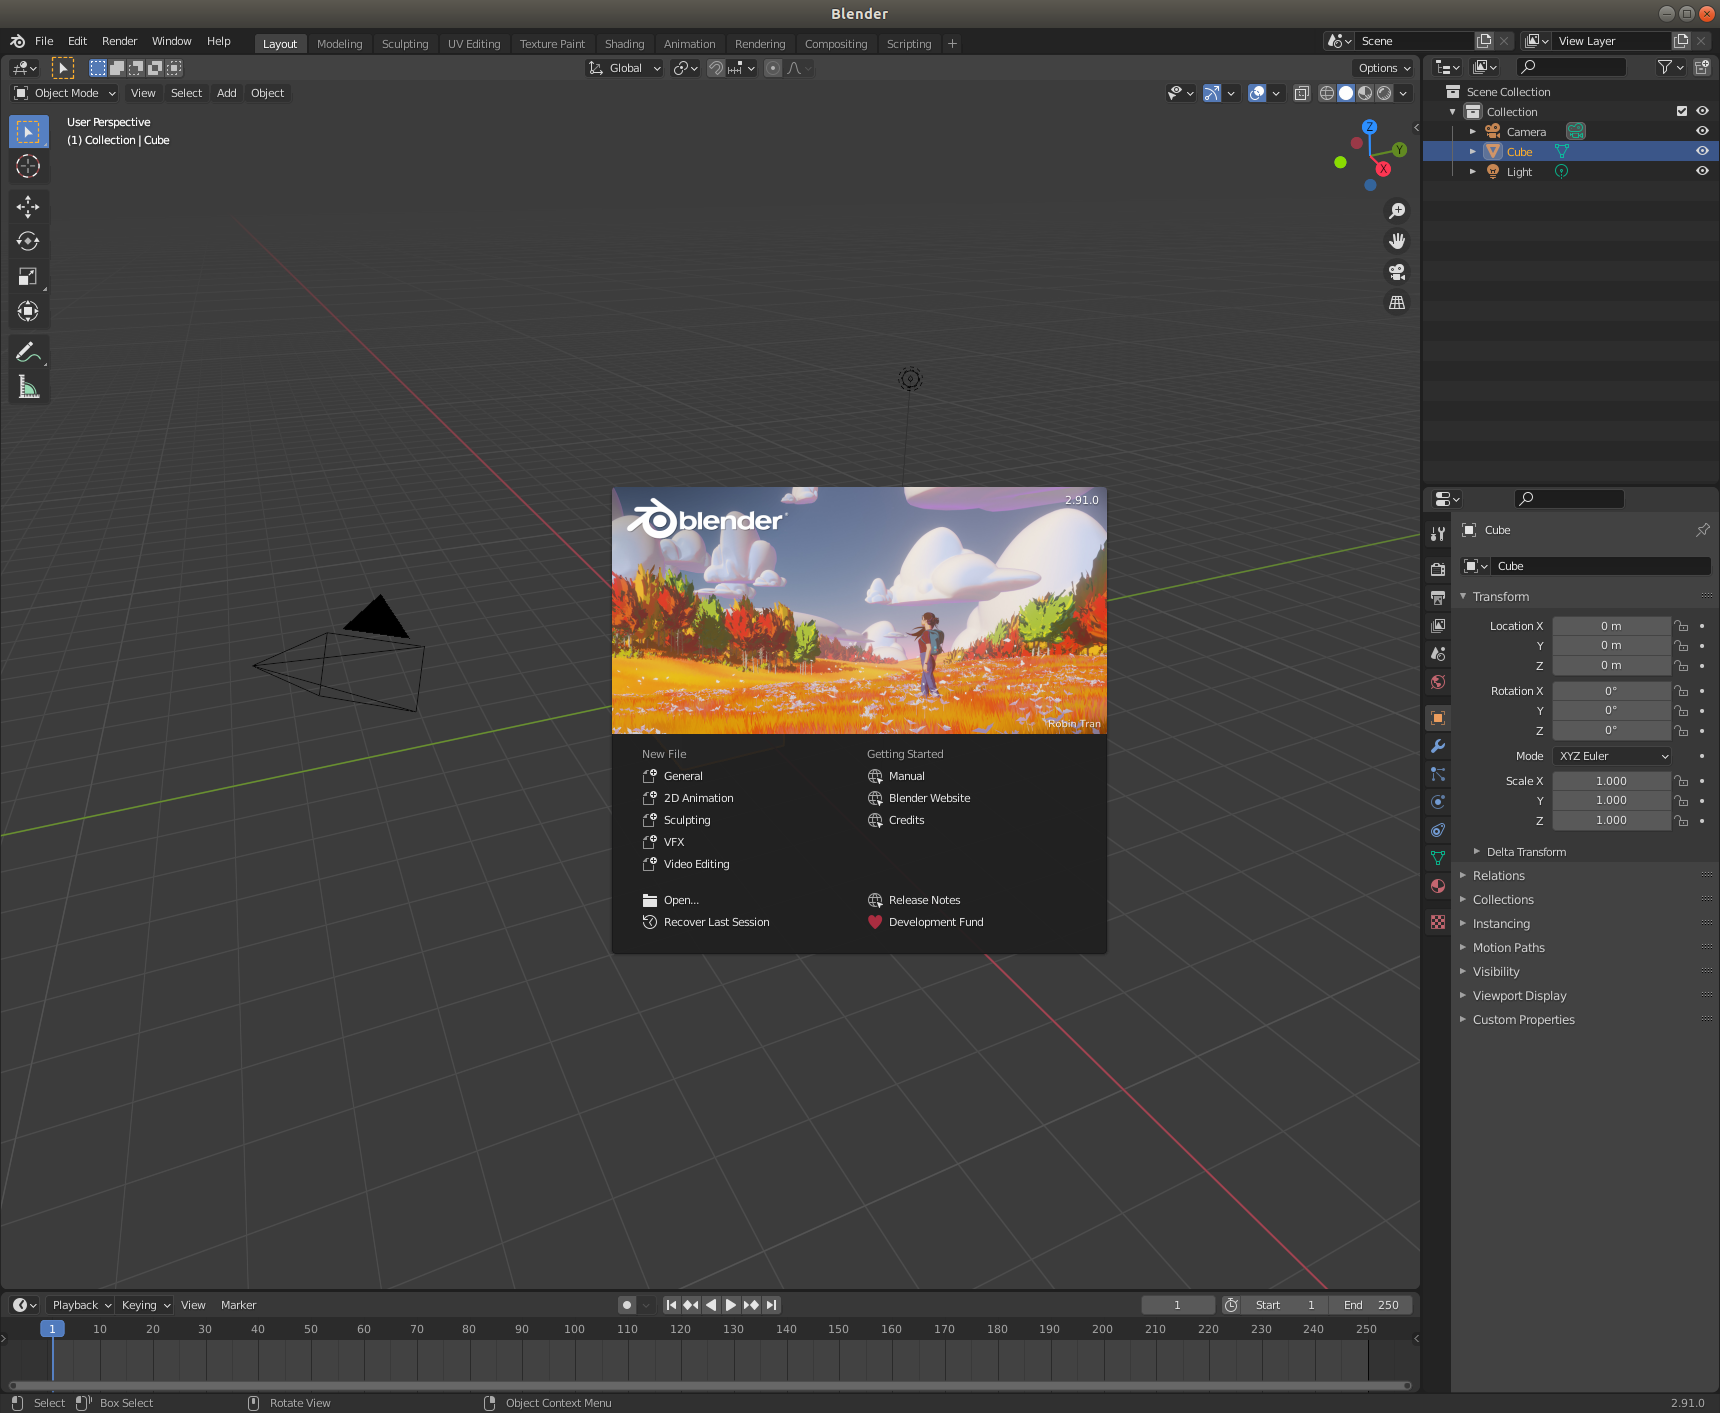Activate the Rotate tool

coord(28,241)
